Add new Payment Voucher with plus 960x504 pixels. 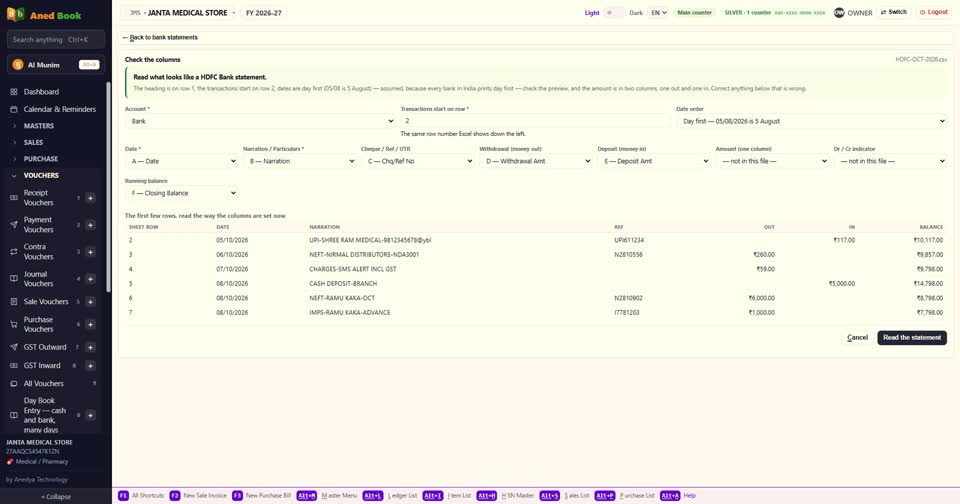[x=90, y=225]
